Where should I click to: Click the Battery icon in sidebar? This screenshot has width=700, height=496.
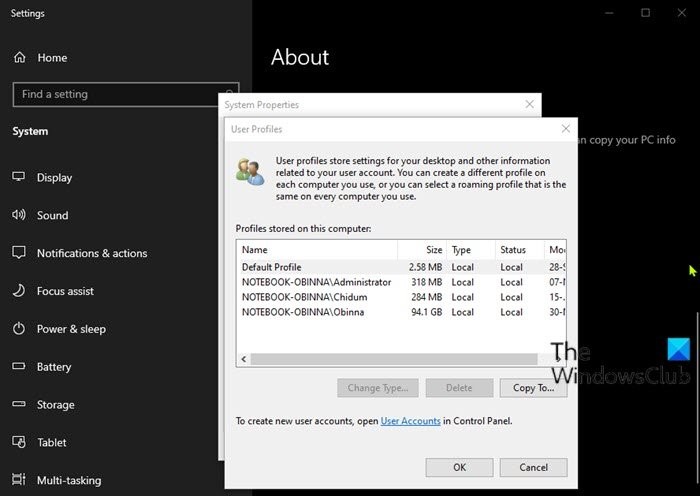pyautogui.click(x=19, y=366)
